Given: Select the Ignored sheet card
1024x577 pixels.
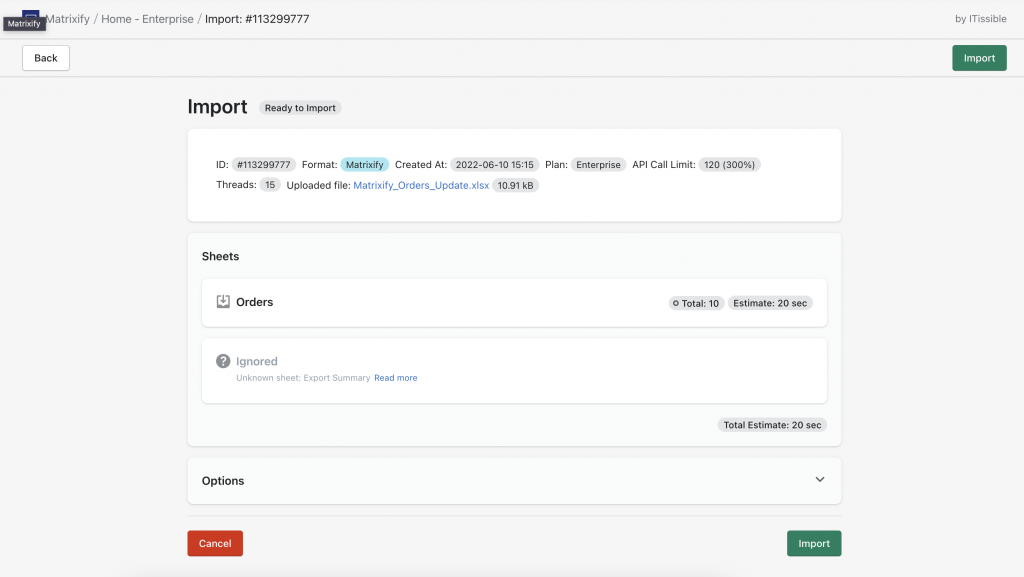Looking at the screenshot, I should pyautogui.click(x=513, y=368).
